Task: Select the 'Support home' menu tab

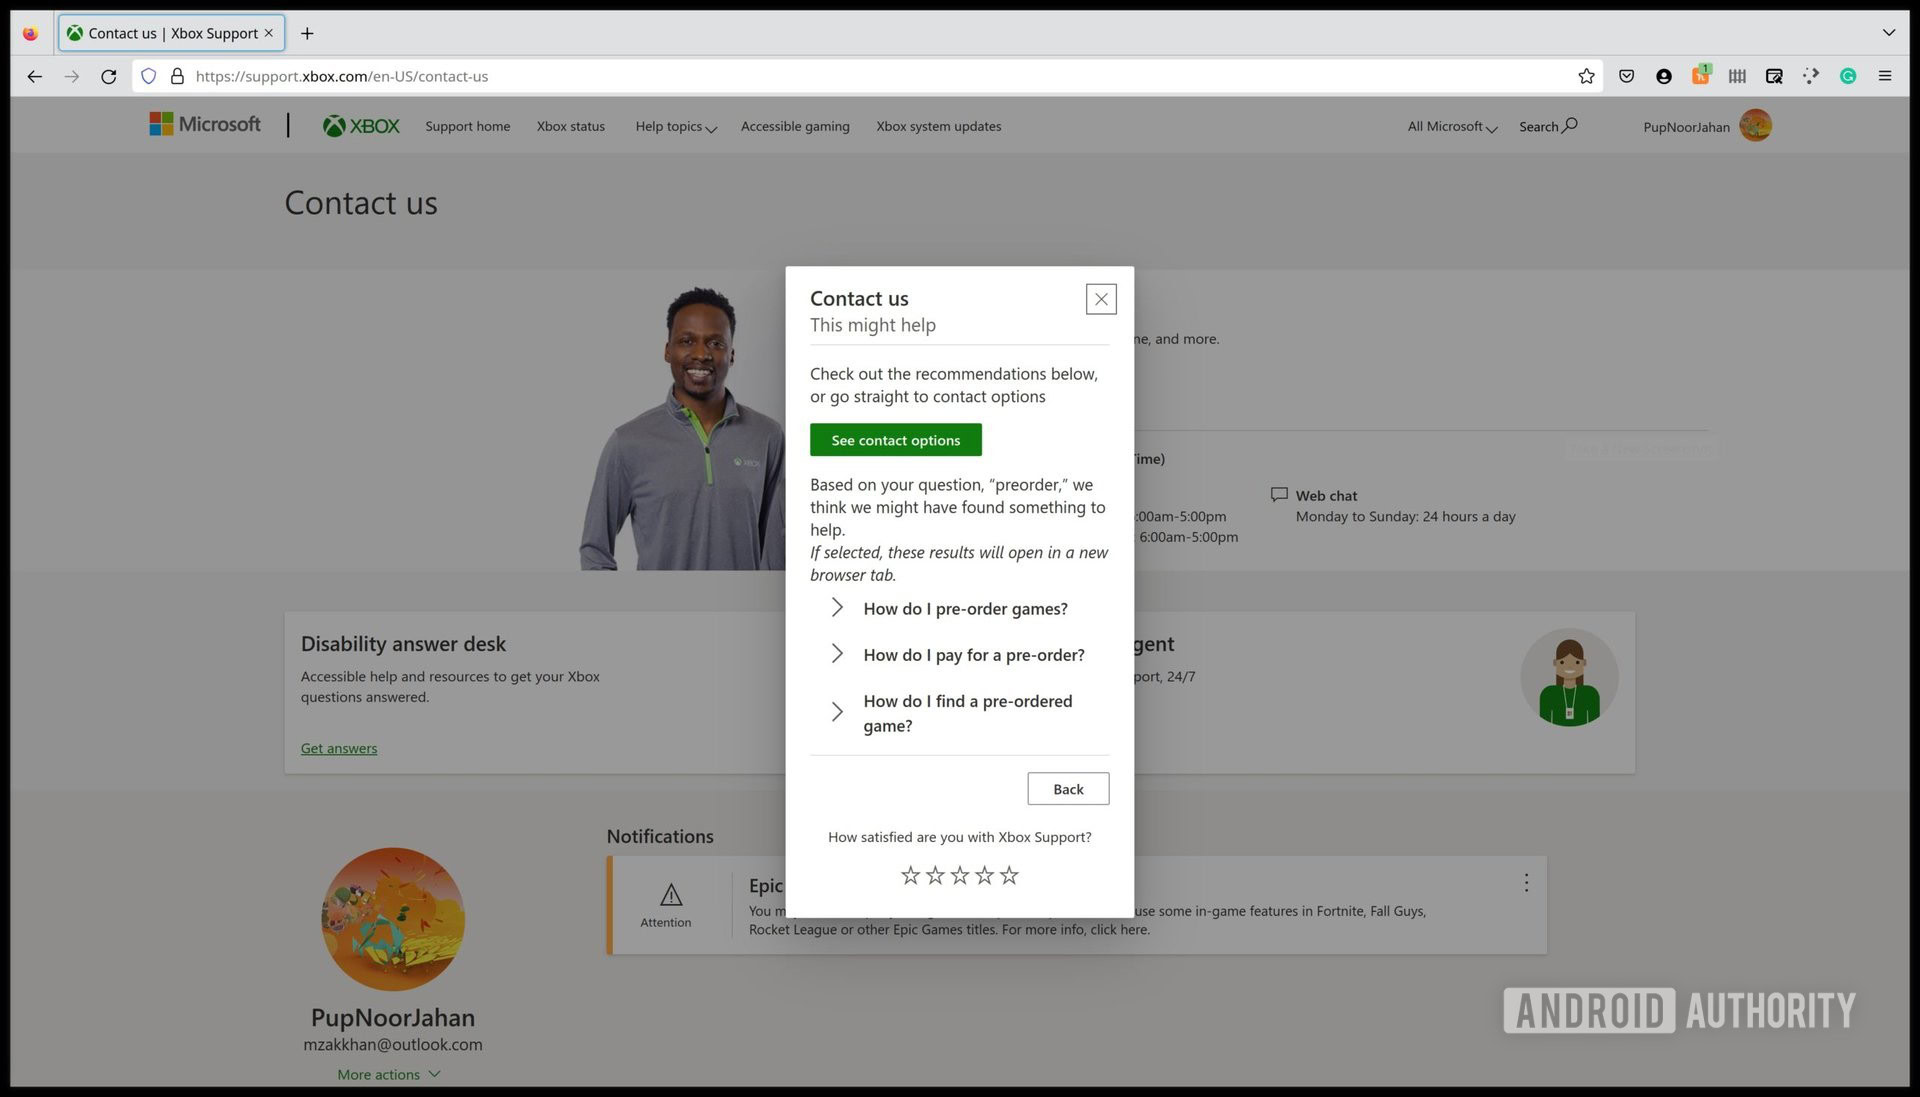Action: pyautogui.click(x=467, y=125)
